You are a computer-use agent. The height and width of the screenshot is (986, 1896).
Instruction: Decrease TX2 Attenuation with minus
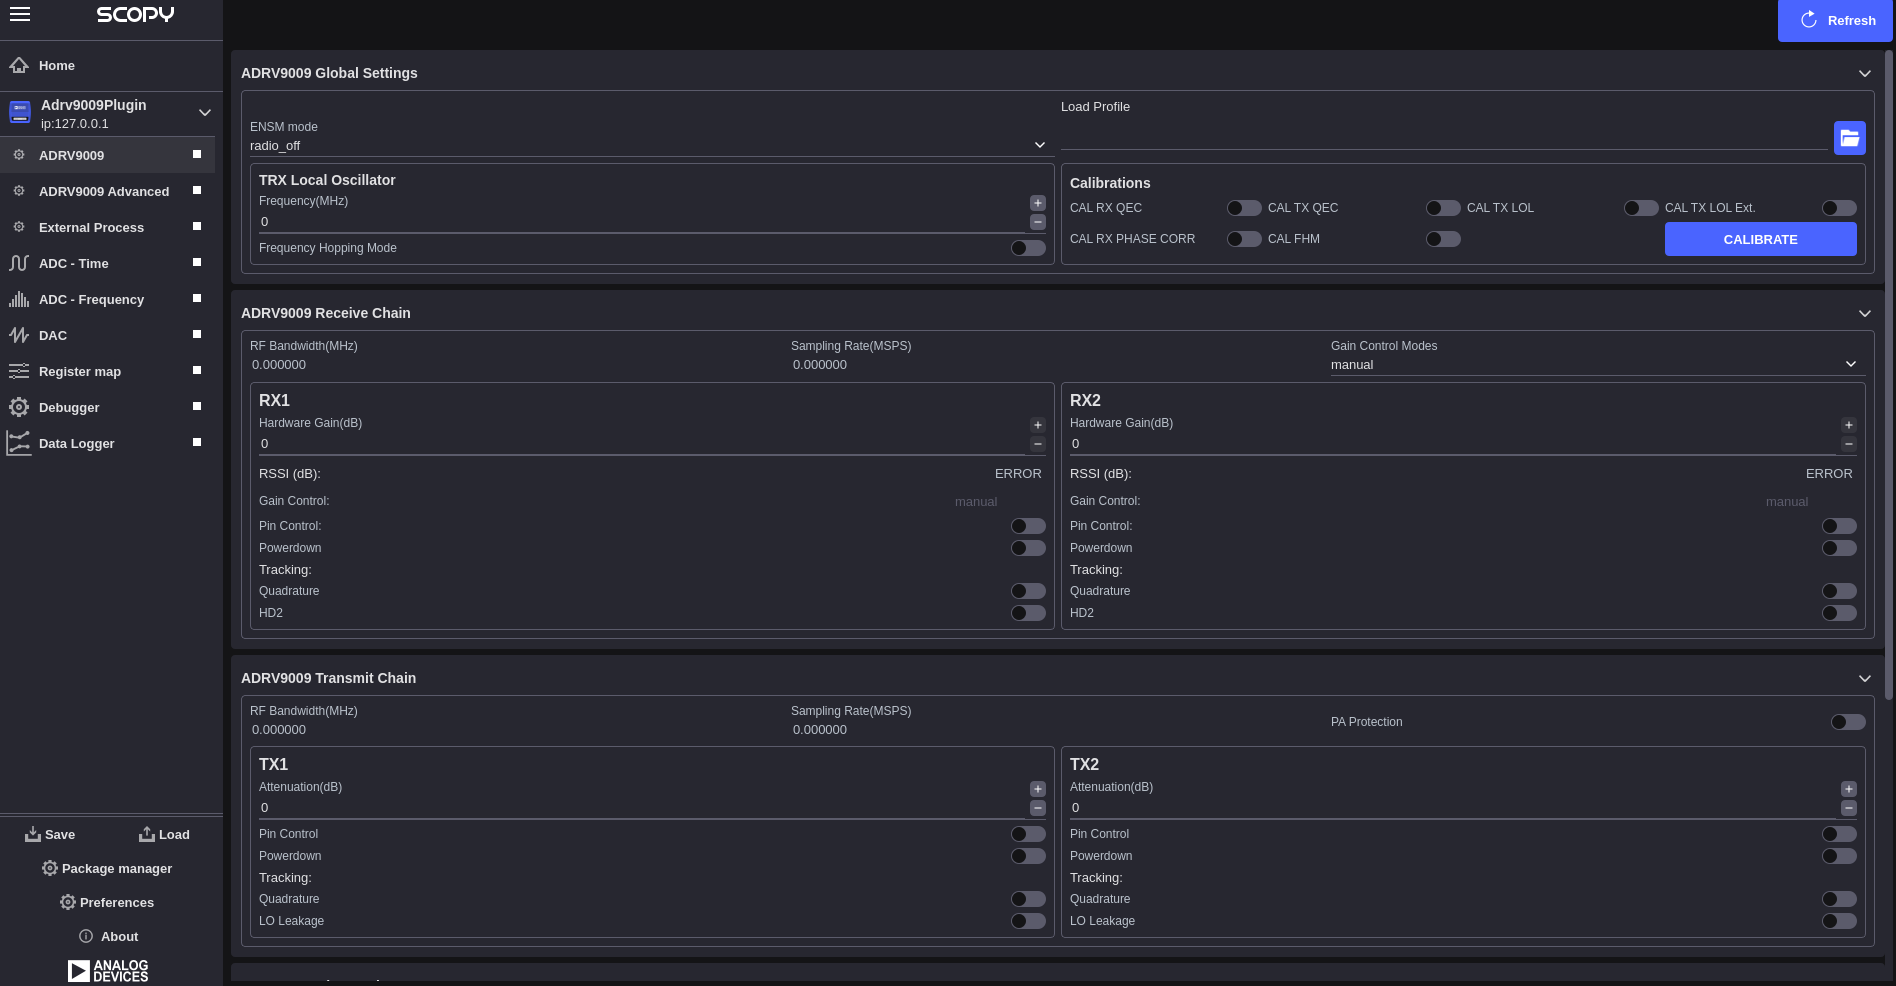click(x=1849, y=808)
